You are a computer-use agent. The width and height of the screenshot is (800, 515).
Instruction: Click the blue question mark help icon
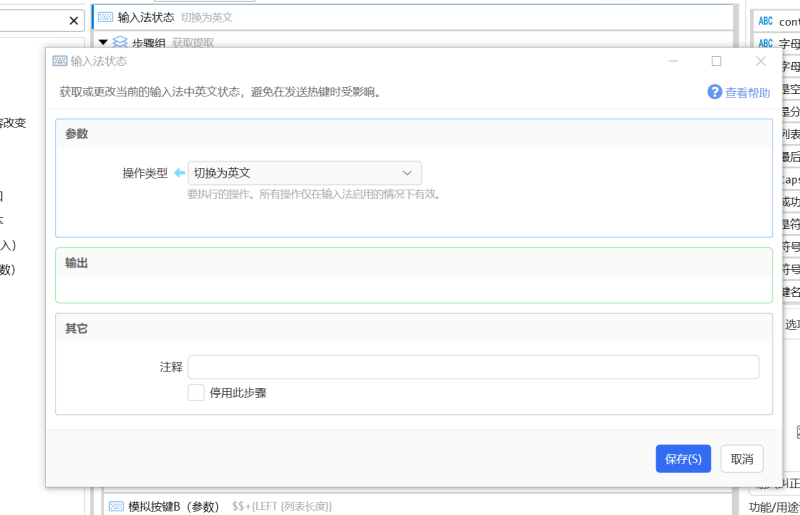coord(714,92)
